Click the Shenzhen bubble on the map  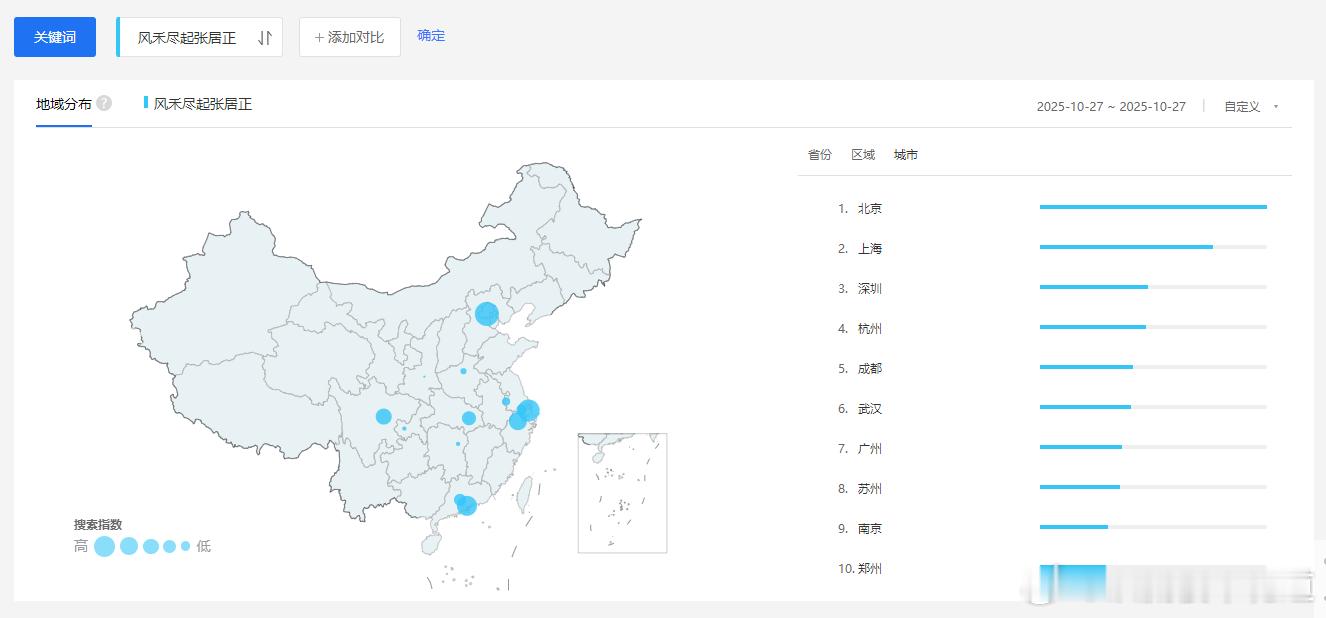coord(467,506)
